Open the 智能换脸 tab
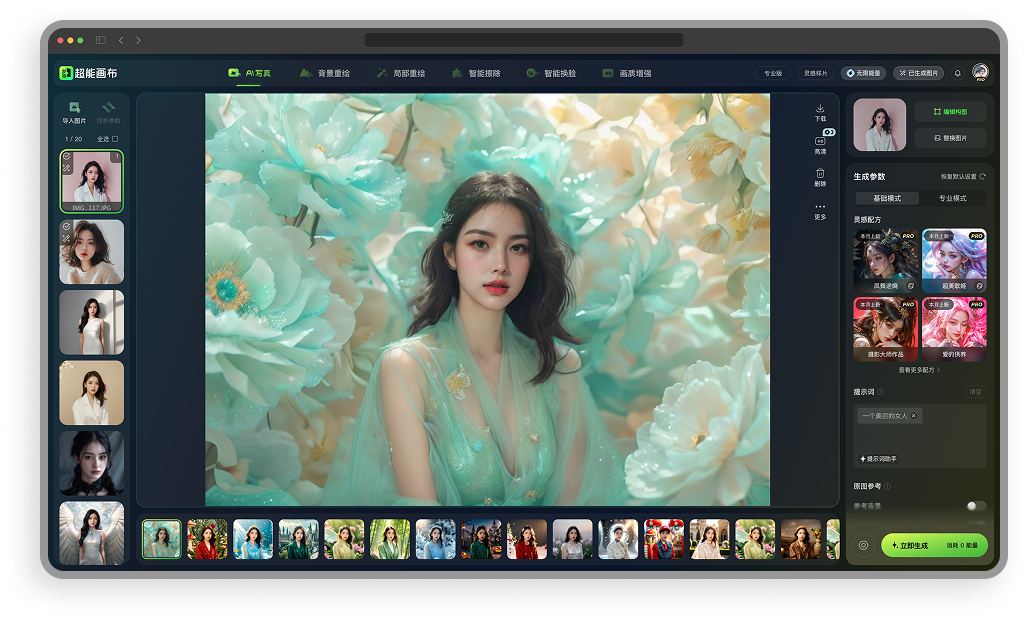 point(551,73)
